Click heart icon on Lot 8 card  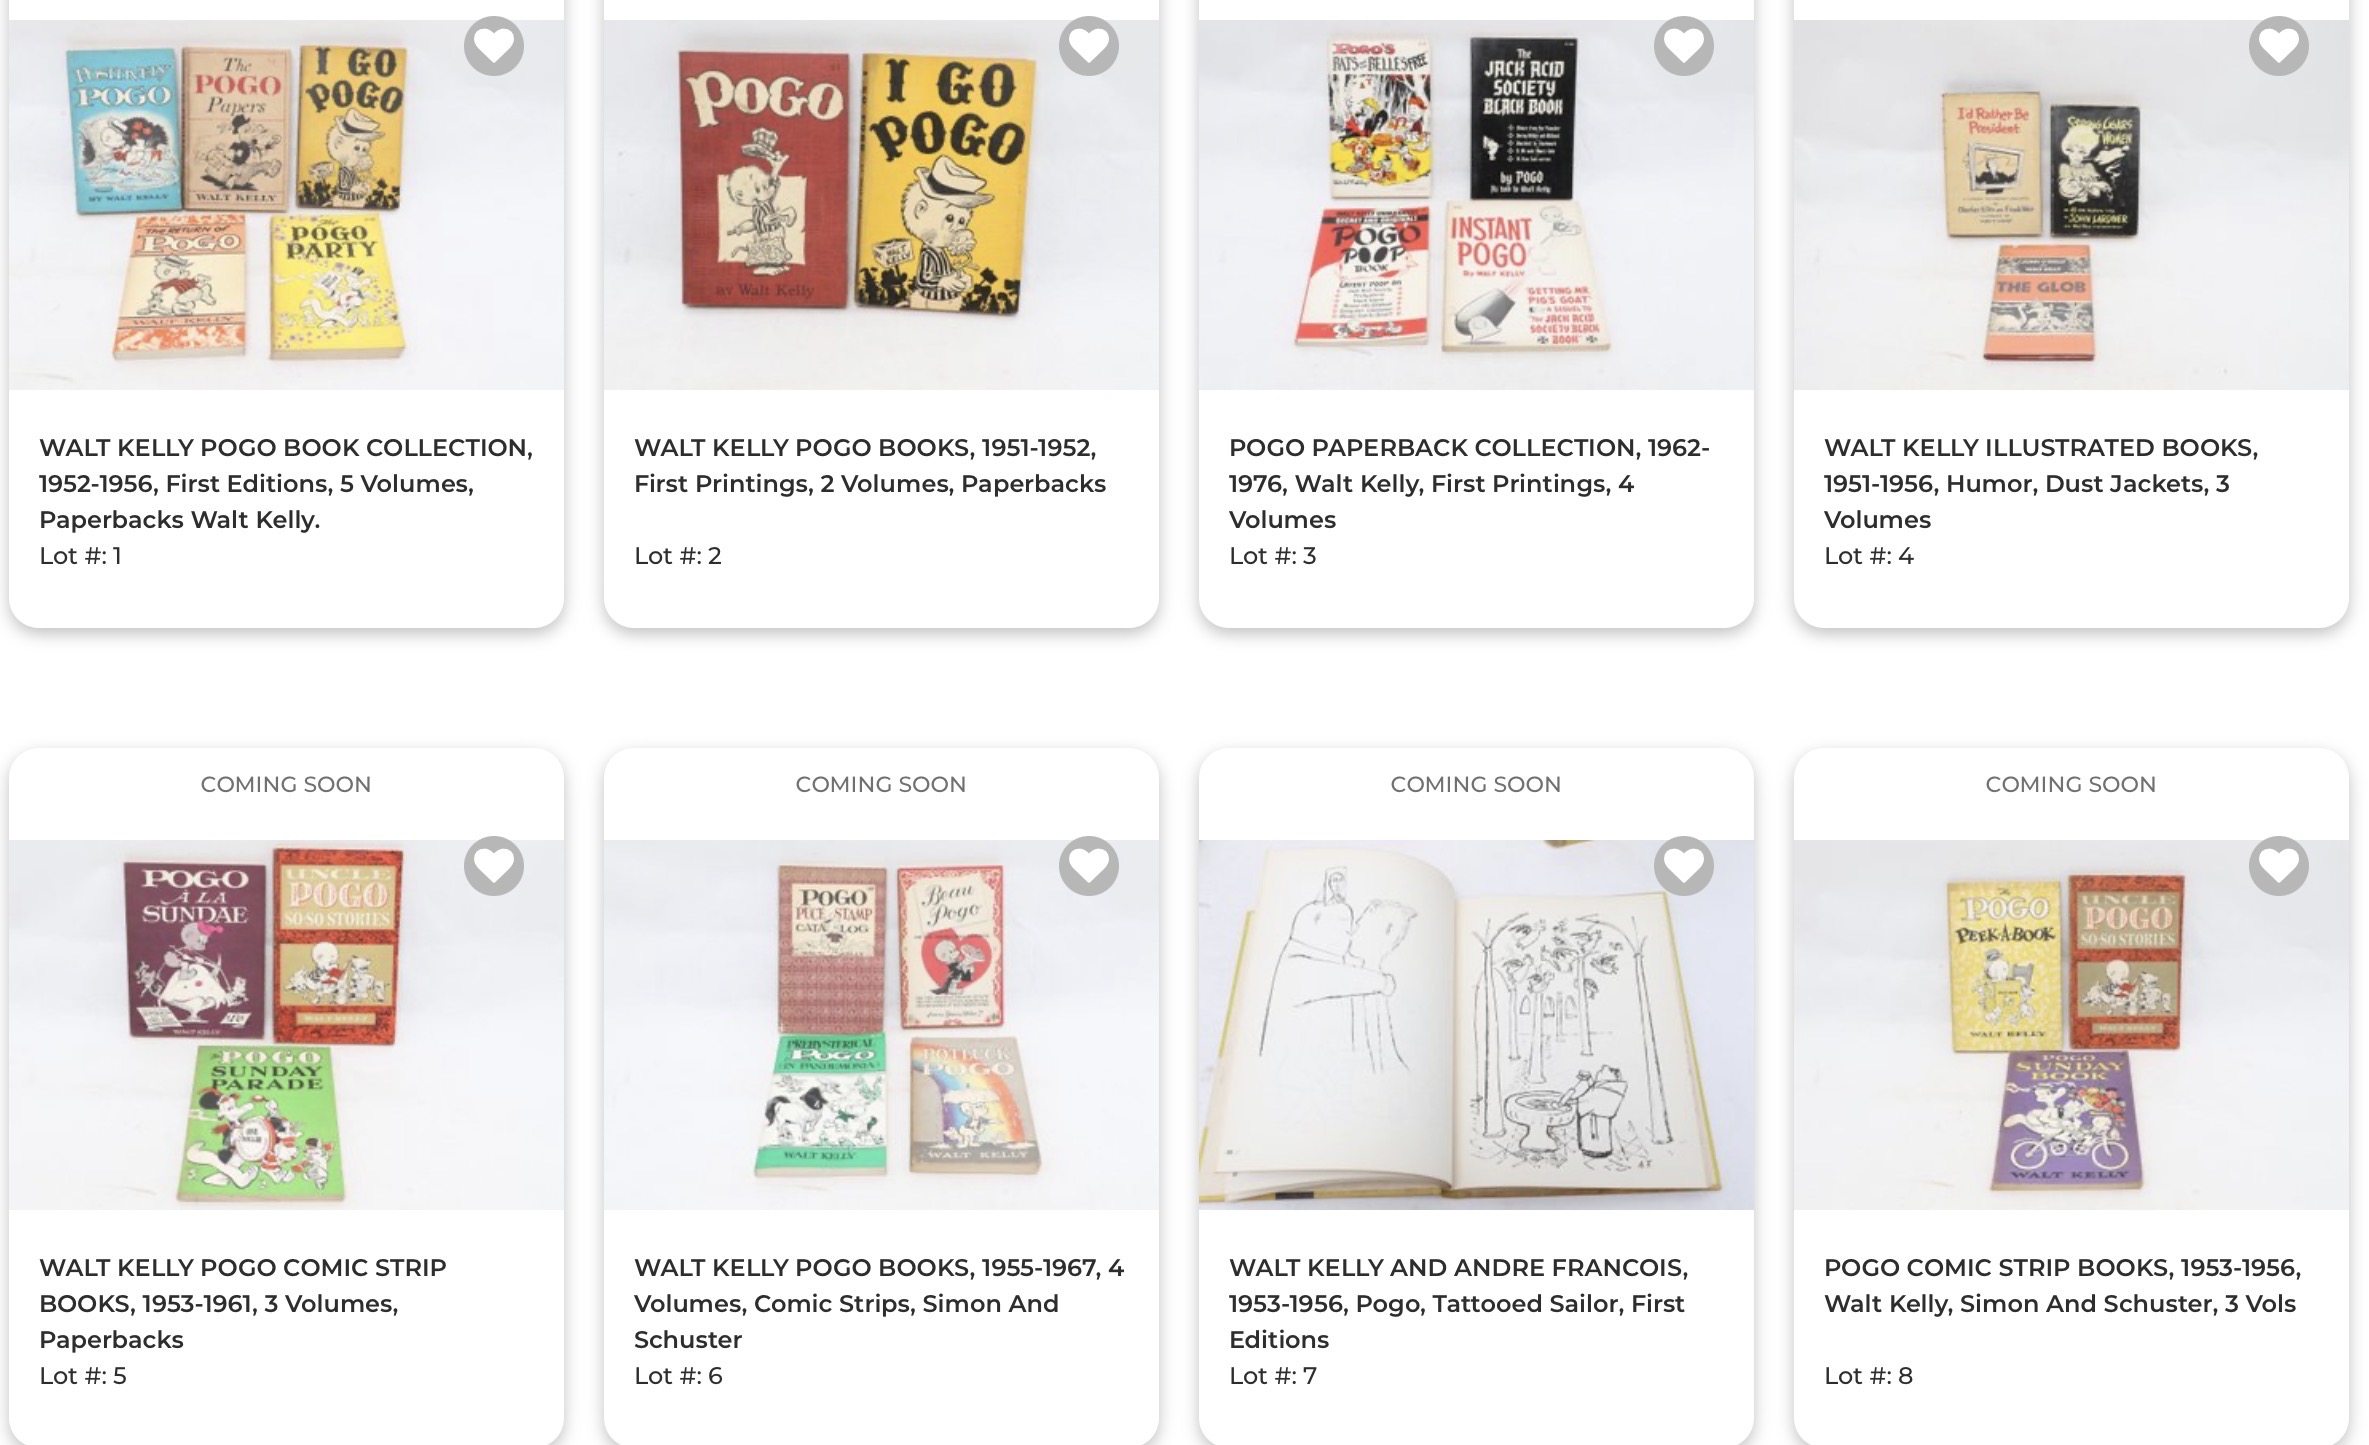pos(2278,865)
